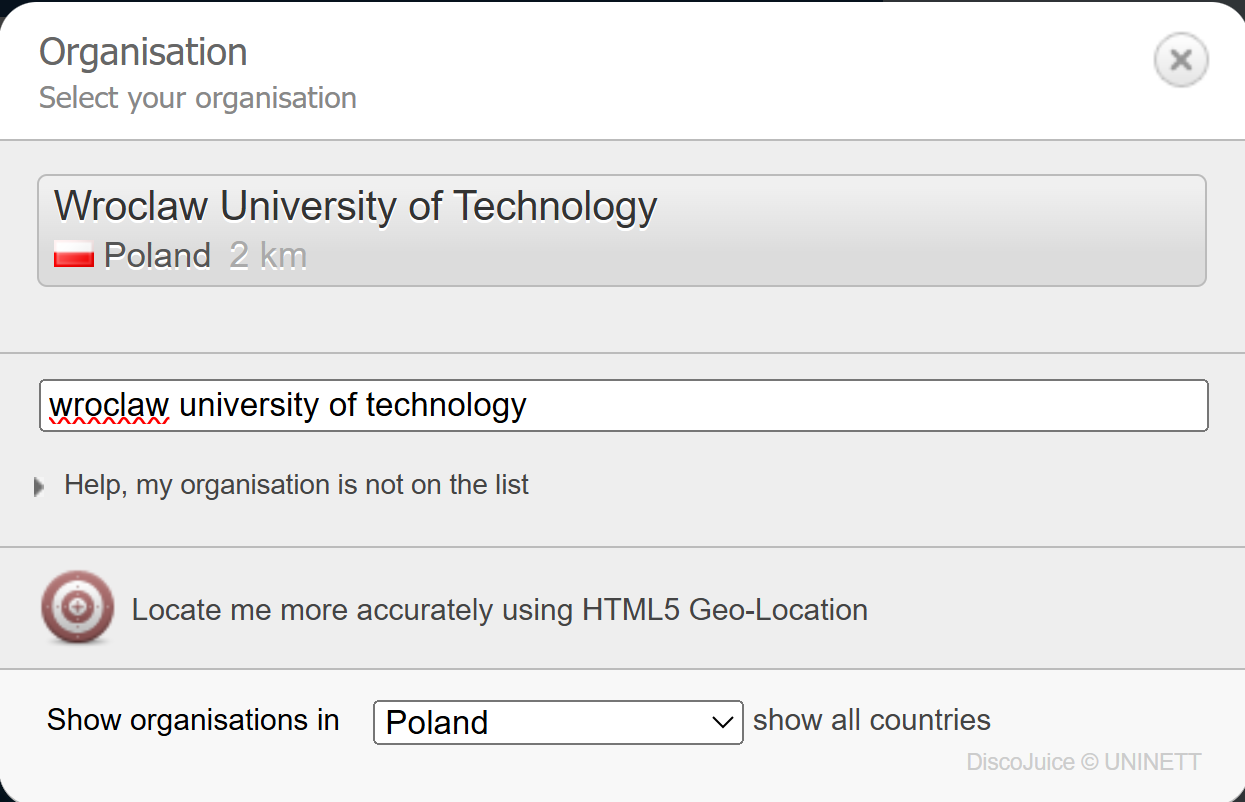The image size is (1245, 802).
Task: Select Wroclaw University of Technology
Action: pos(622,228)
